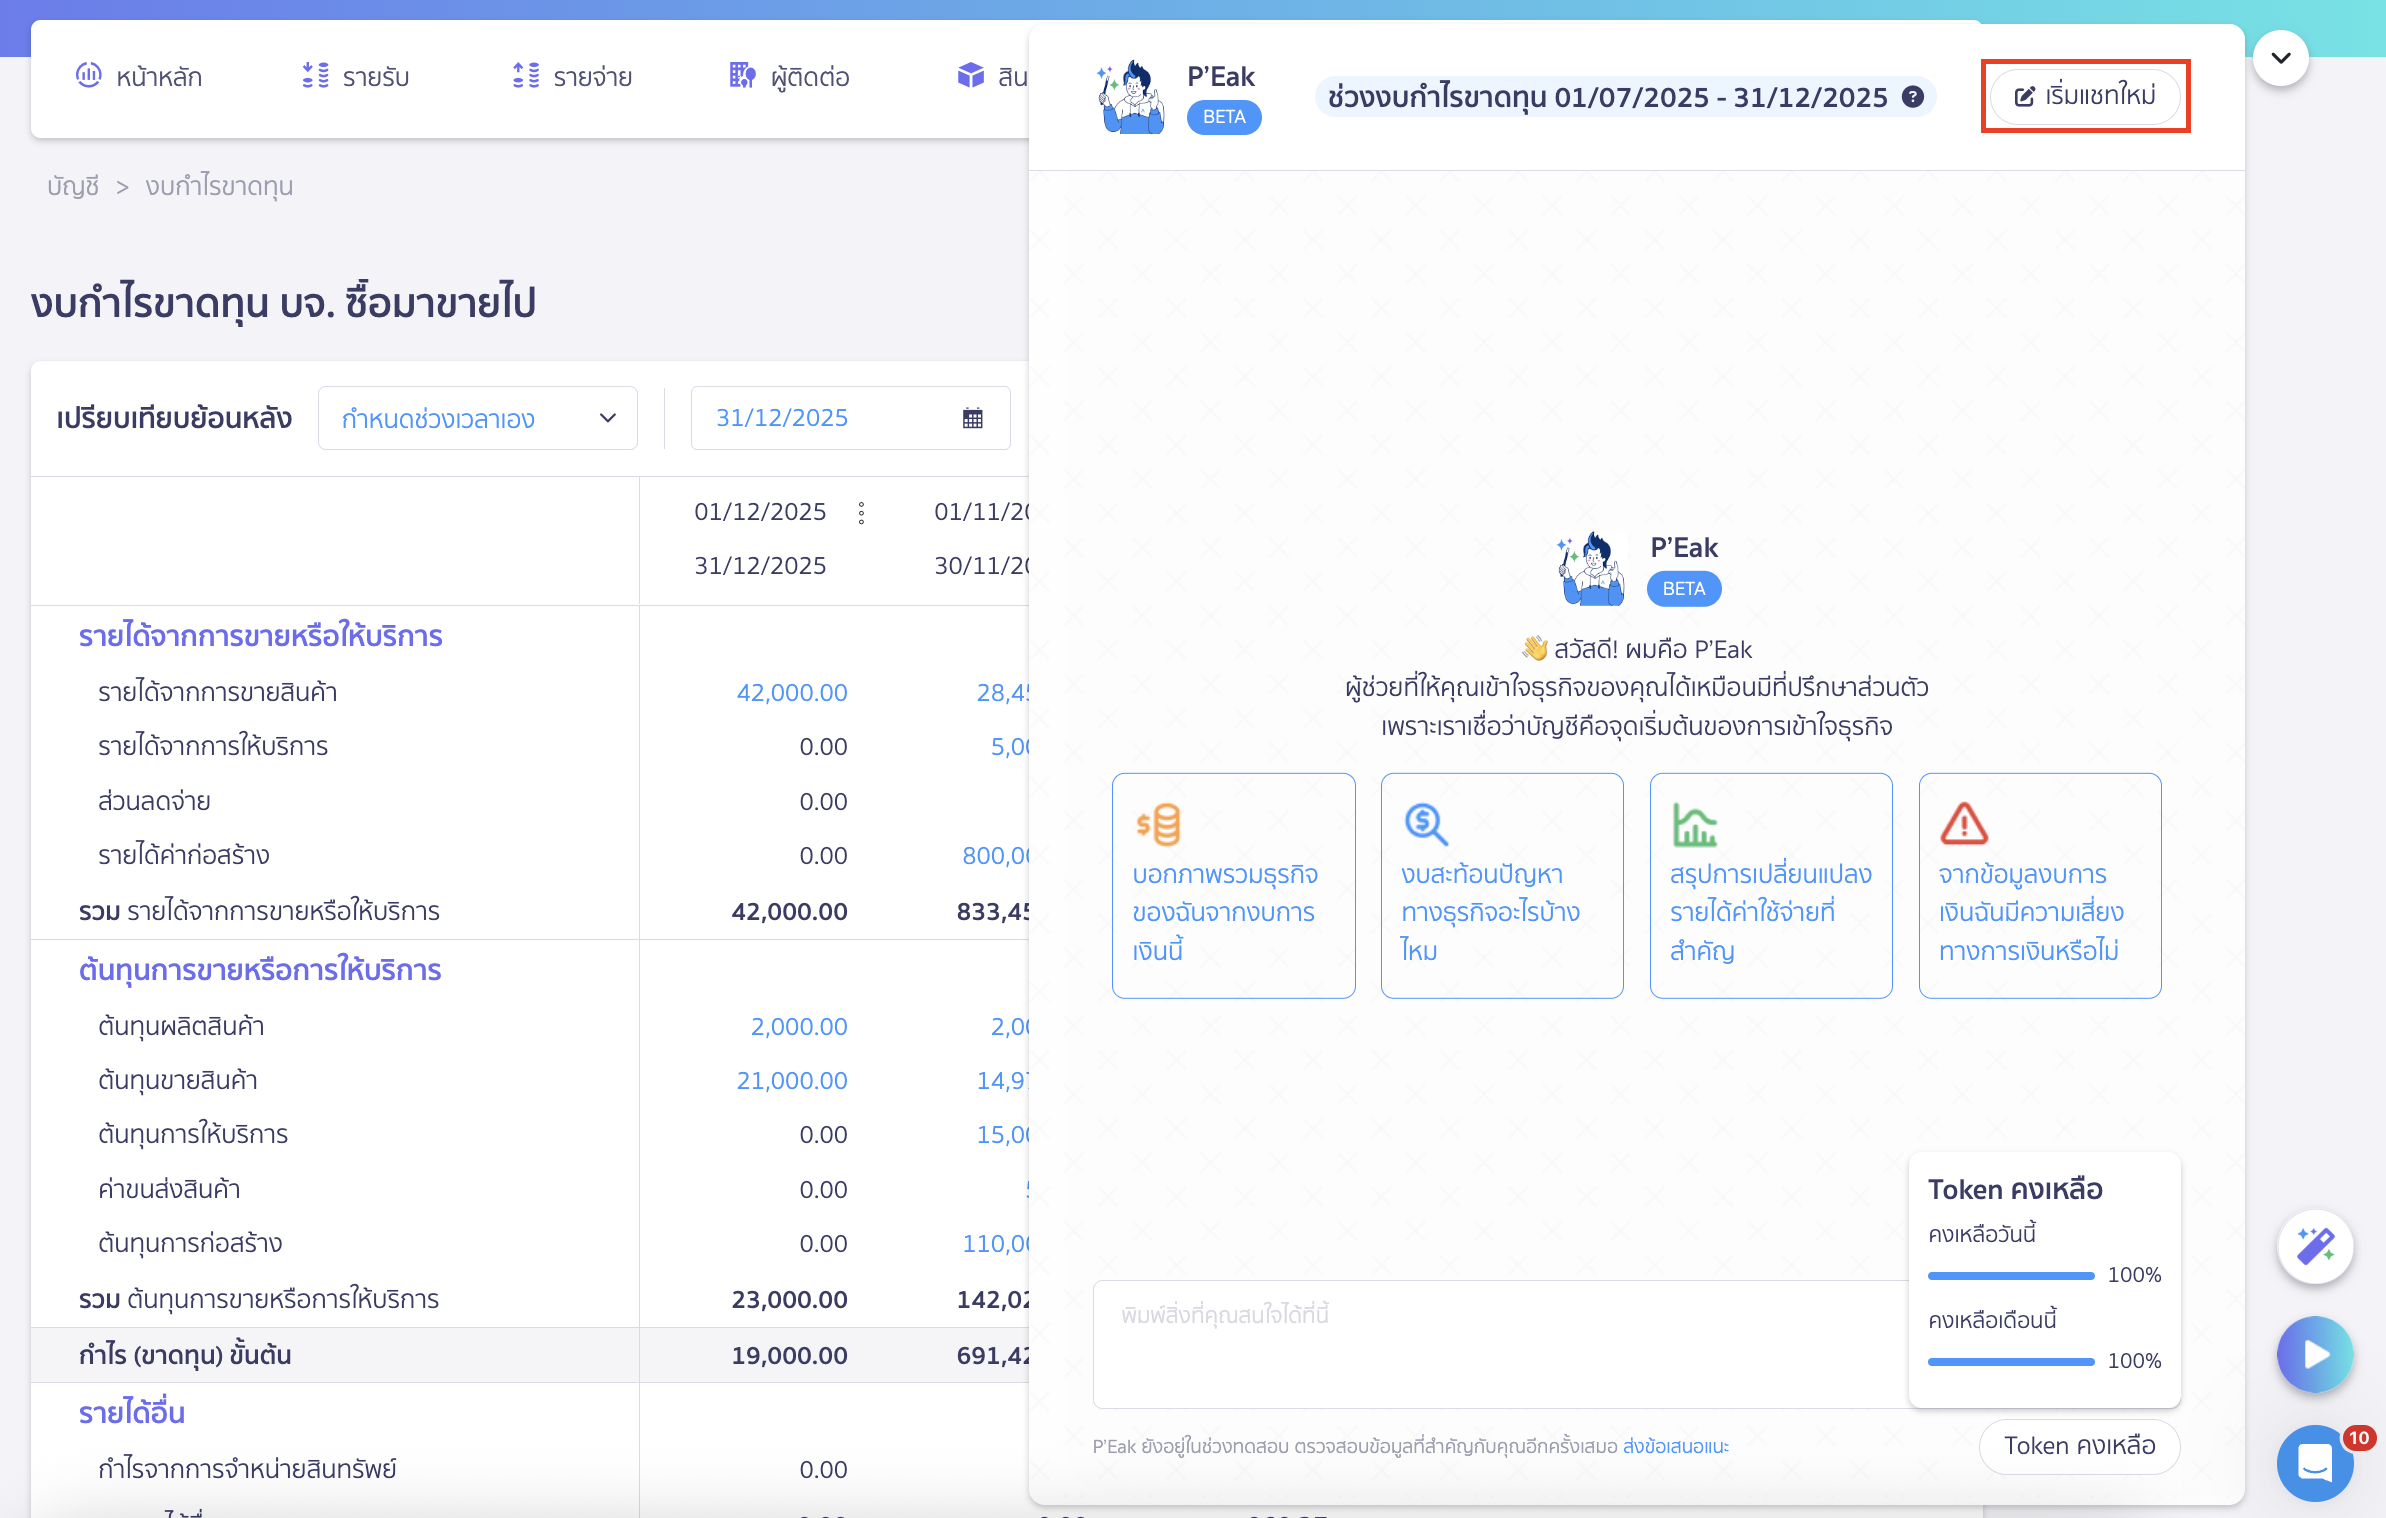Click the magnifier icon on business problems card

click(x=1427, y=824)
